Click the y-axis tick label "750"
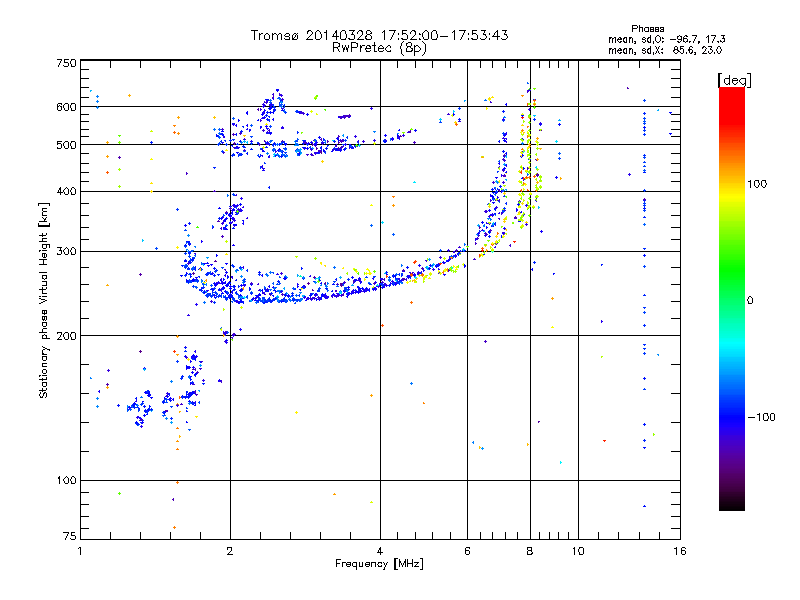This screenshot has width=800, height=600. coord(66,63)
